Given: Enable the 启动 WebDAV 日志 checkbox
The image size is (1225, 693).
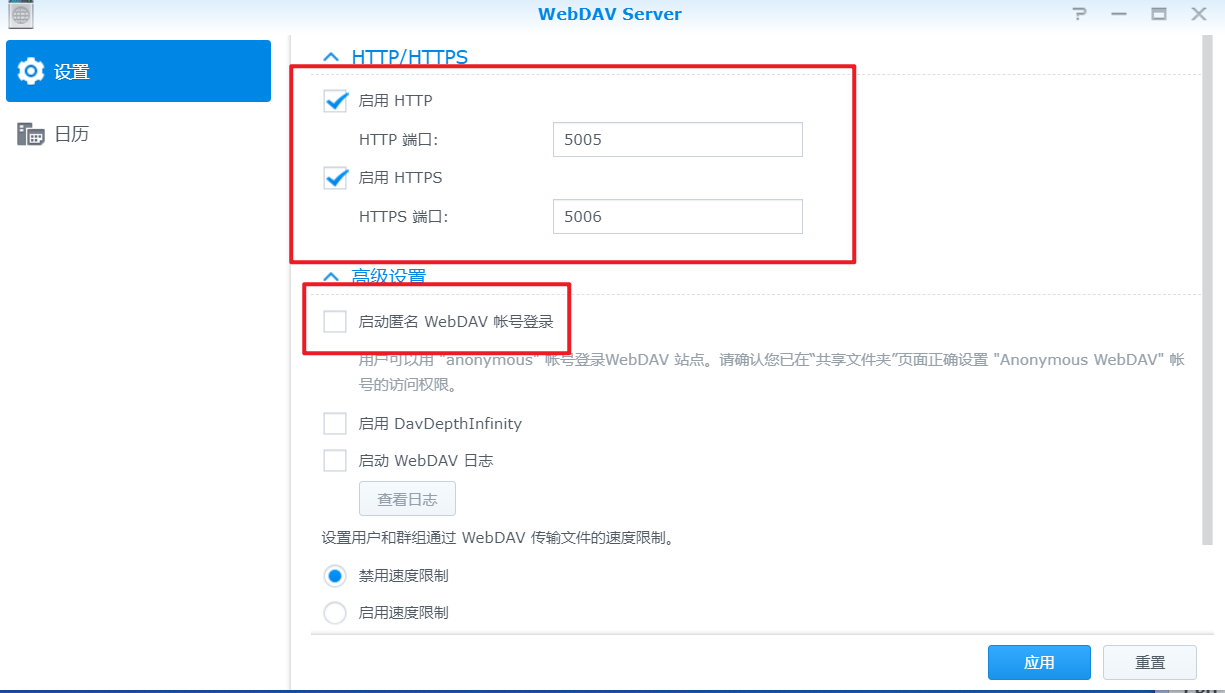Looking at the screenshot, I should 335,461.
